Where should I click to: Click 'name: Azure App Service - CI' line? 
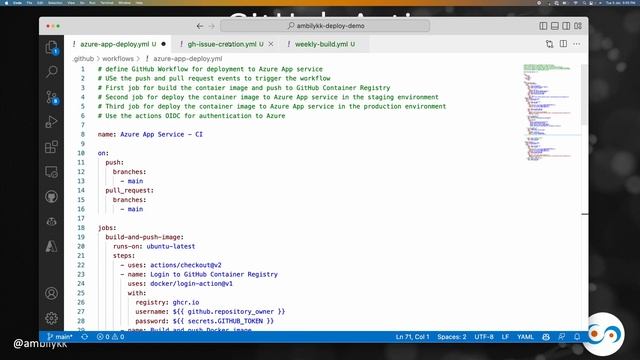[x=150, y=134]
